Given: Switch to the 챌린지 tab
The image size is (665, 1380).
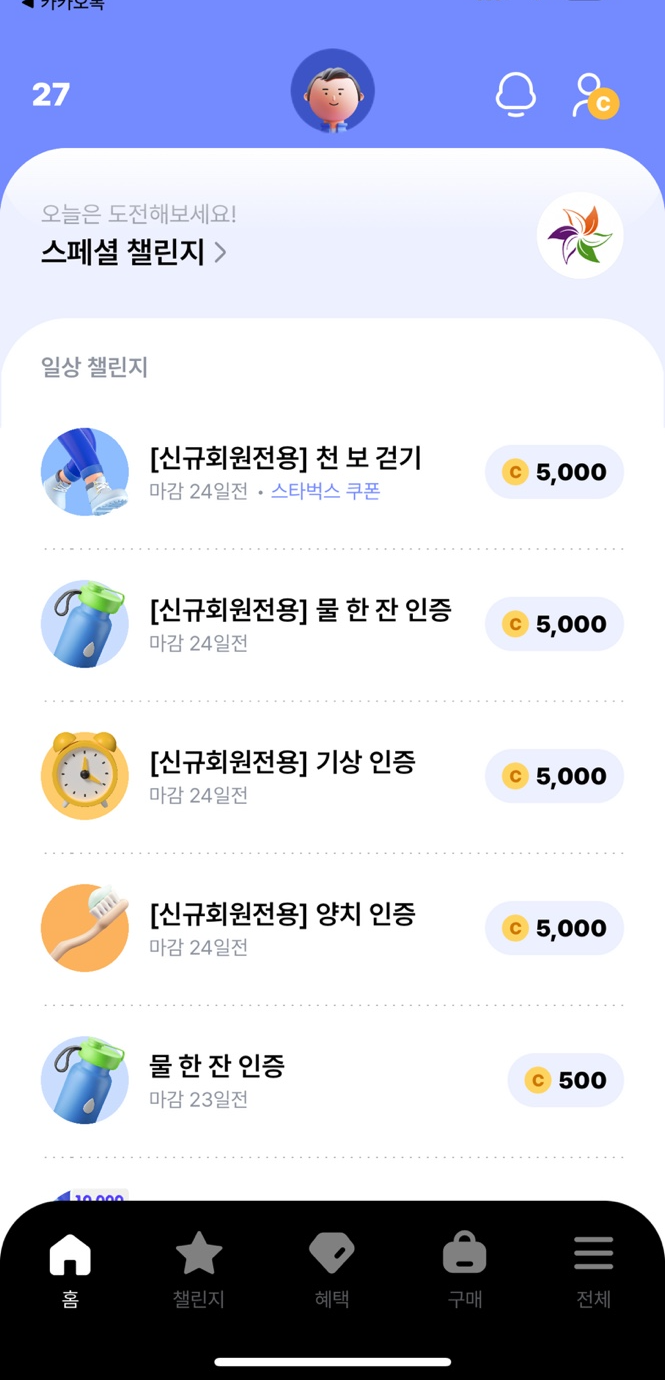Looking at the screenshot, I should click(199, 1268).
